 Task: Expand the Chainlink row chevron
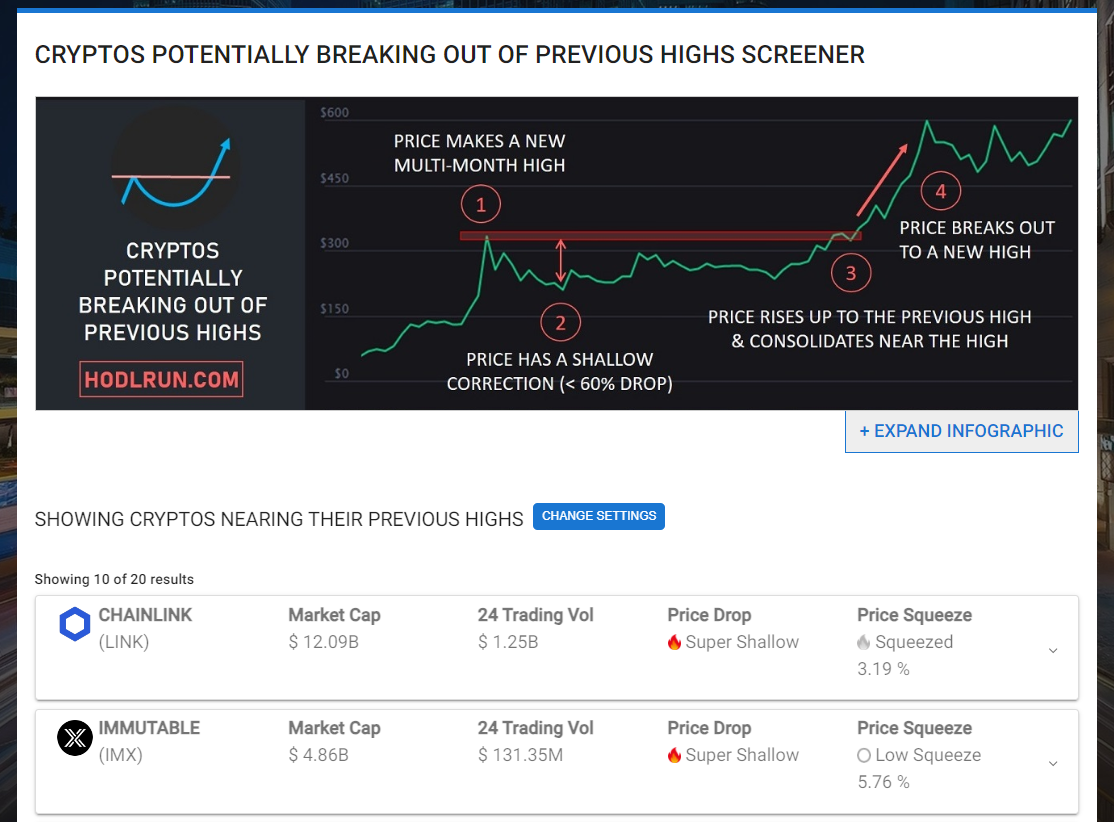(x=1053, y=650)
